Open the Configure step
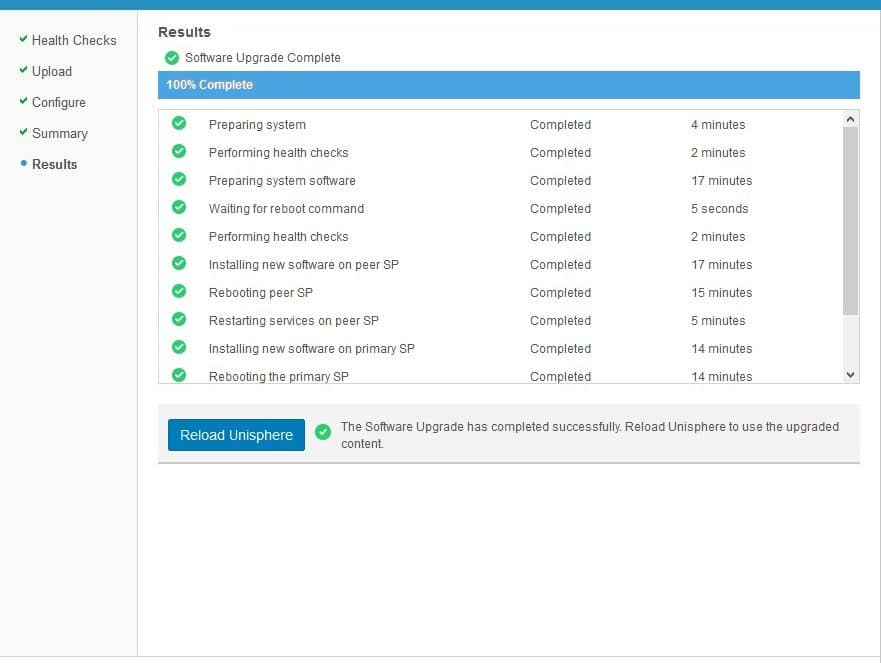Screen dimensions: 881x663 (58, 102)
